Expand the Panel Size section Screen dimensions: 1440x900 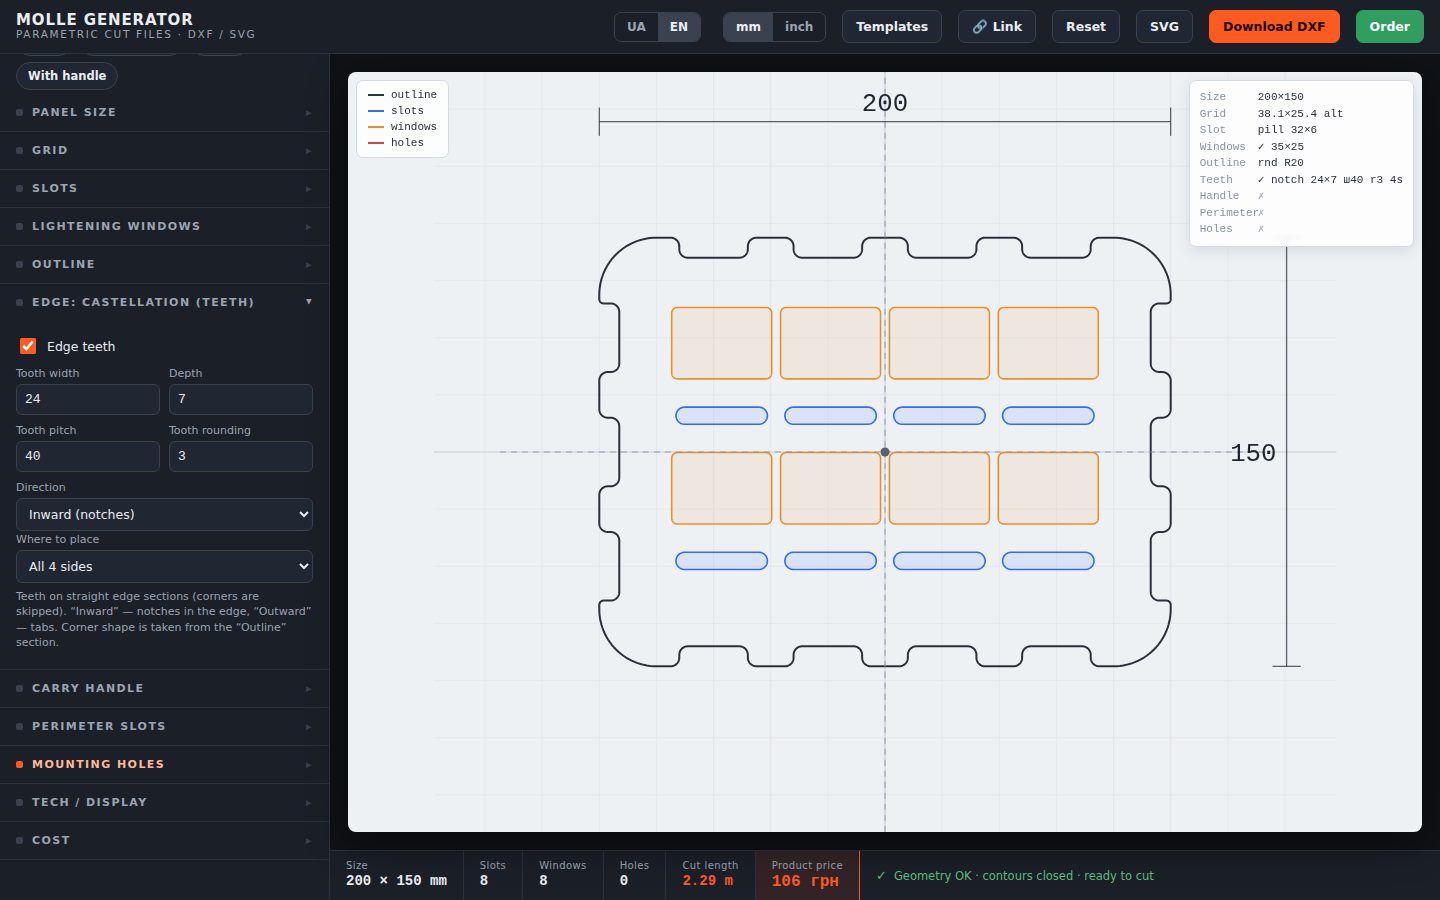[164, 112]
